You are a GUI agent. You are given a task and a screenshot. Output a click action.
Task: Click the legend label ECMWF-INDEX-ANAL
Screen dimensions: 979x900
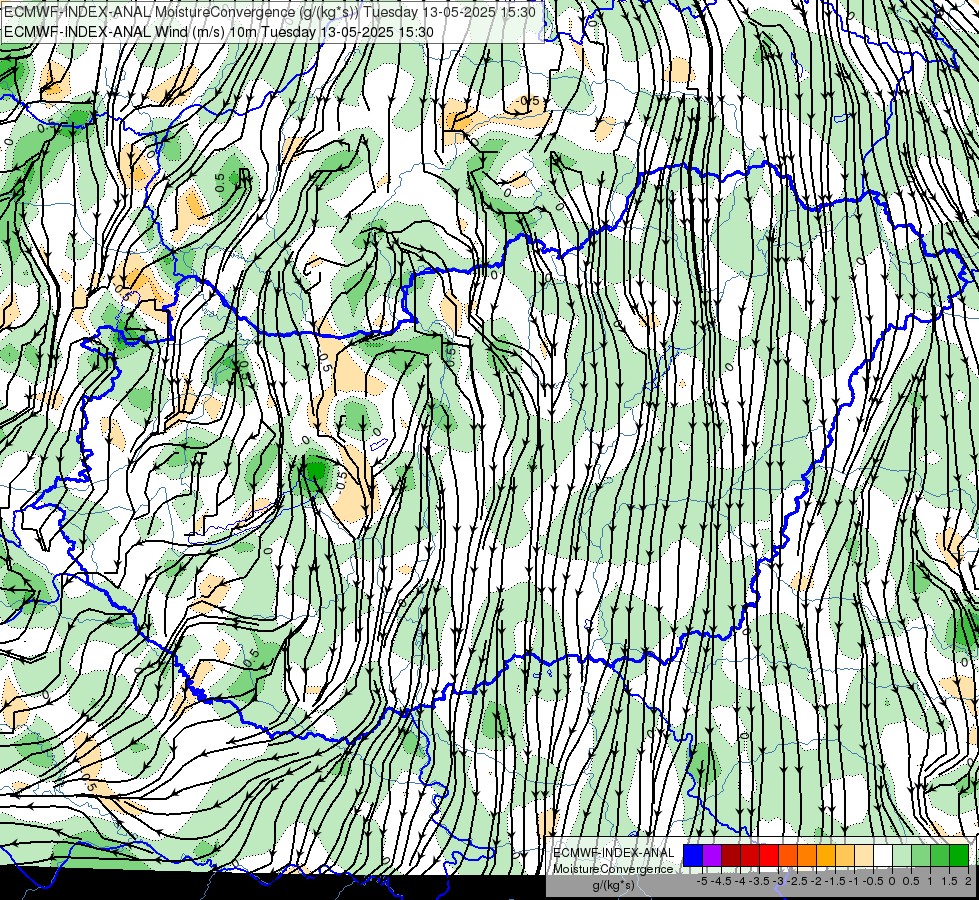point(613,853)
